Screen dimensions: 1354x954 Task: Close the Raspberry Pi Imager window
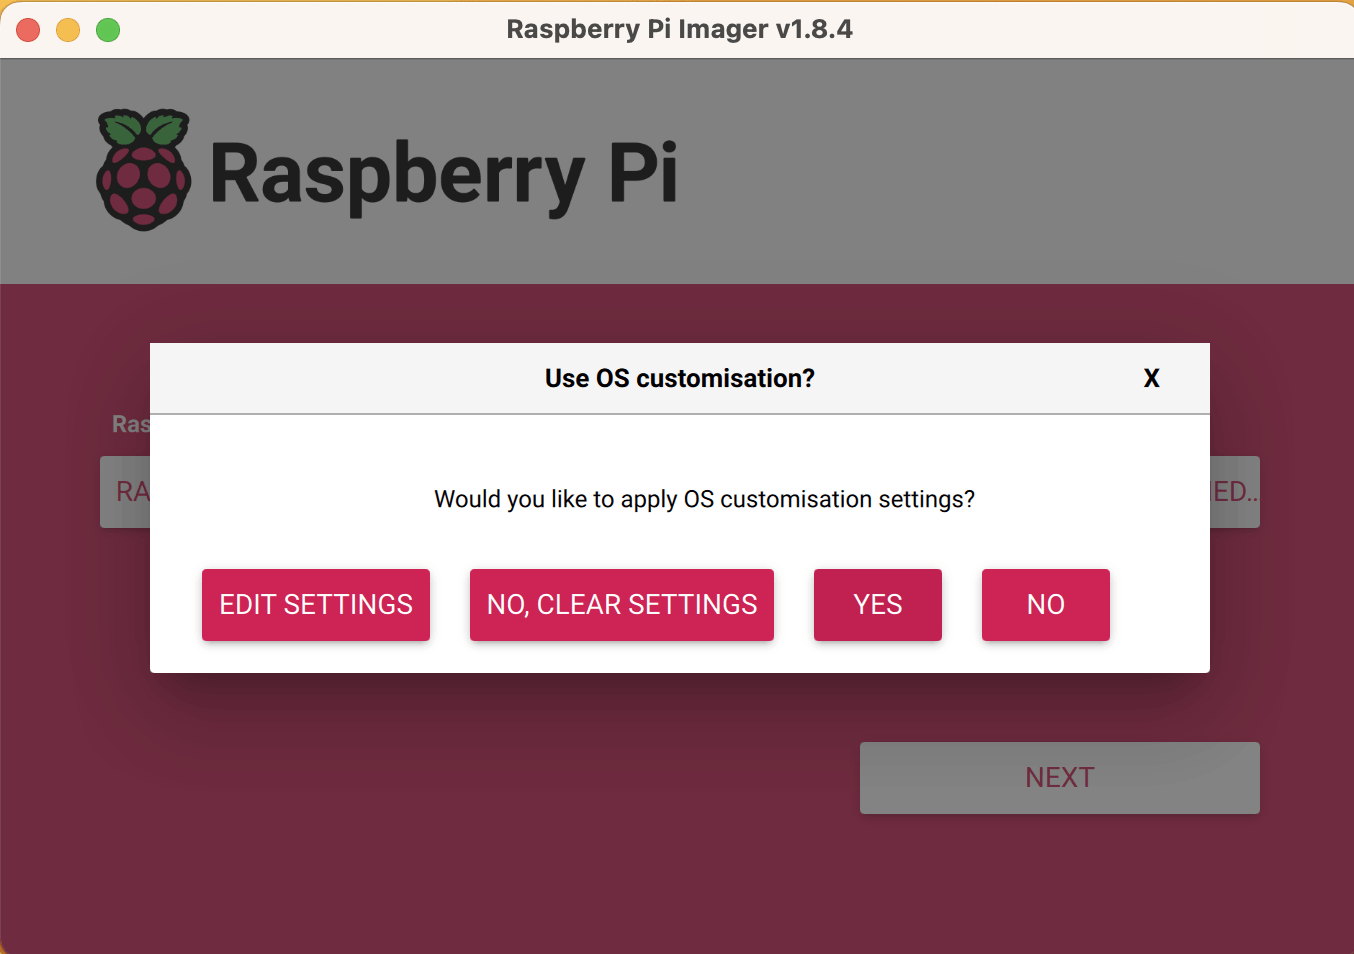(x=28, y=30)
